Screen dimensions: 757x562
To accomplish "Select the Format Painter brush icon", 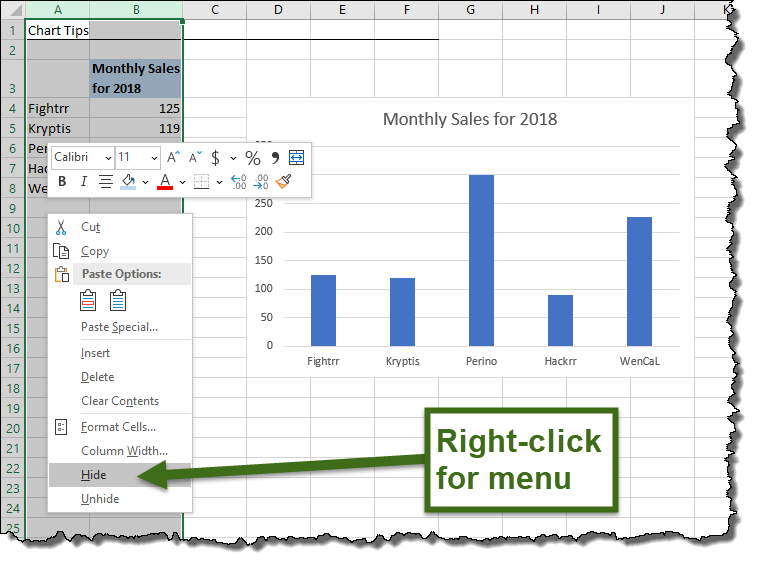I will point(283,182).
